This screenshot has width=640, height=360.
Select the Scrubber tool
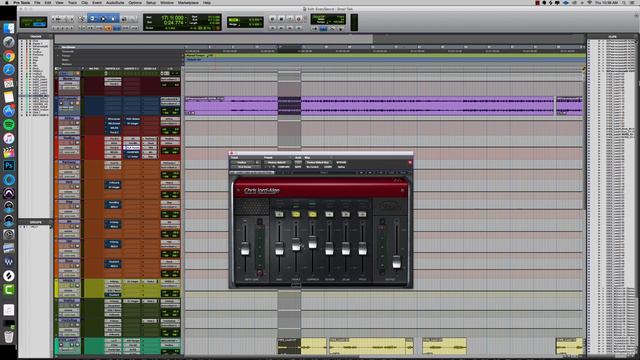click(124, 19)
